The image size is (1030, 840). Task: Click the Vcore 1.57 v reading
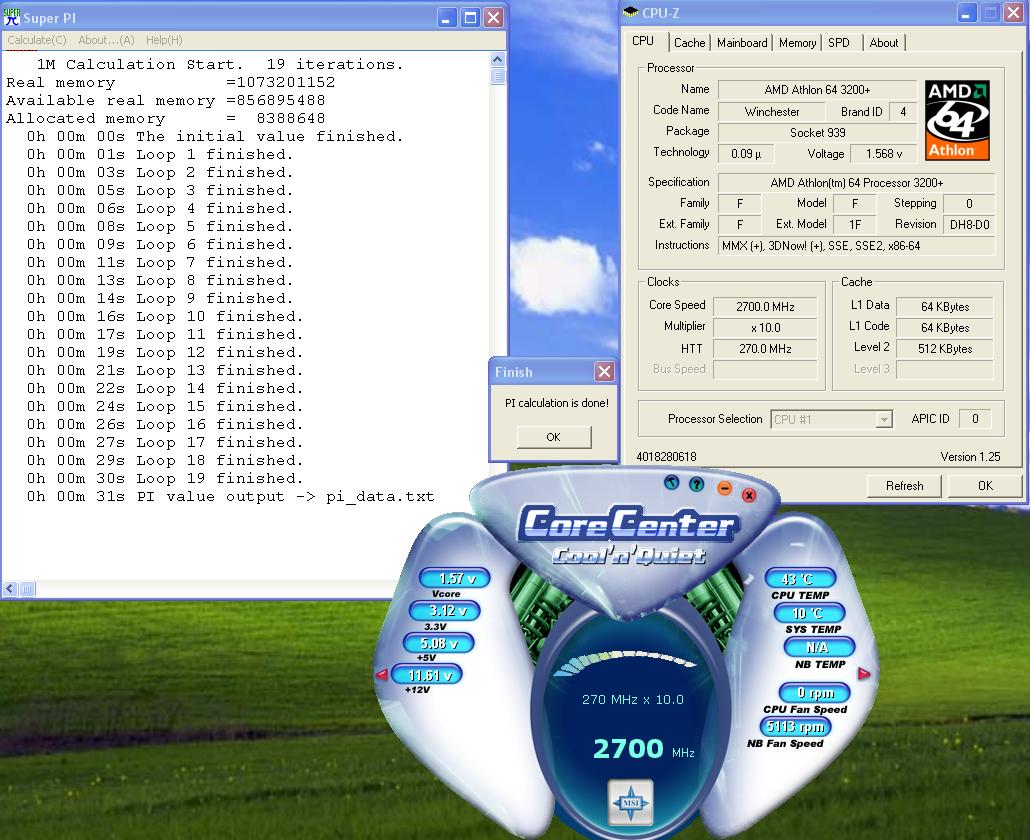tap(456, 579)
